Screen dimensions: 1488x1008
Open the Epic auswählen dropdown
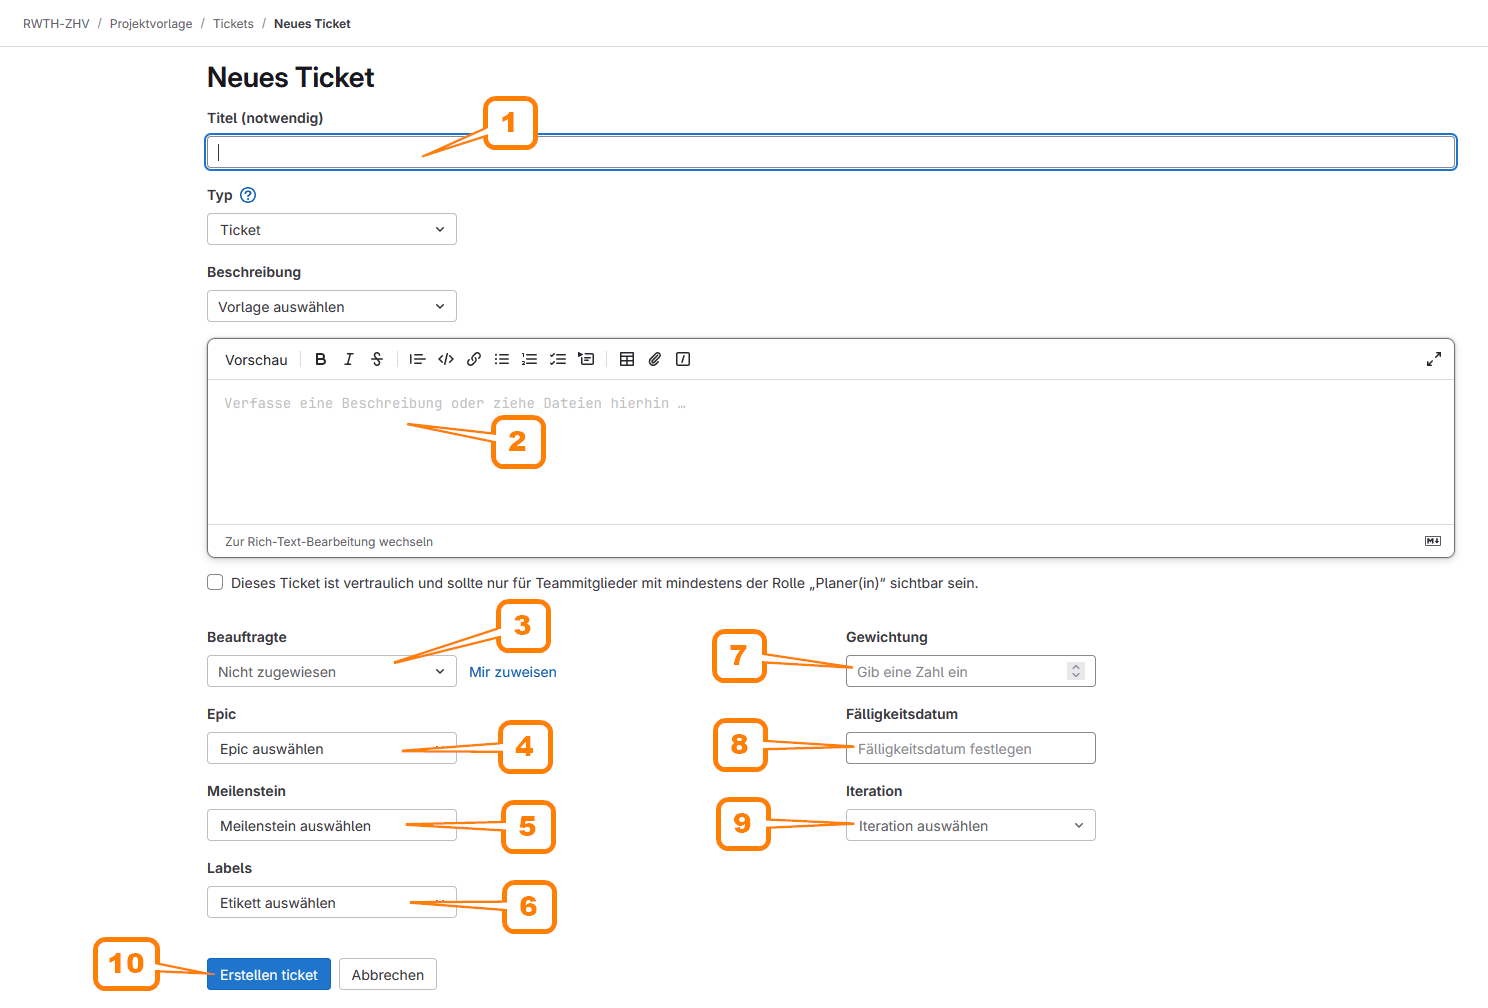[x=332, y=748]
